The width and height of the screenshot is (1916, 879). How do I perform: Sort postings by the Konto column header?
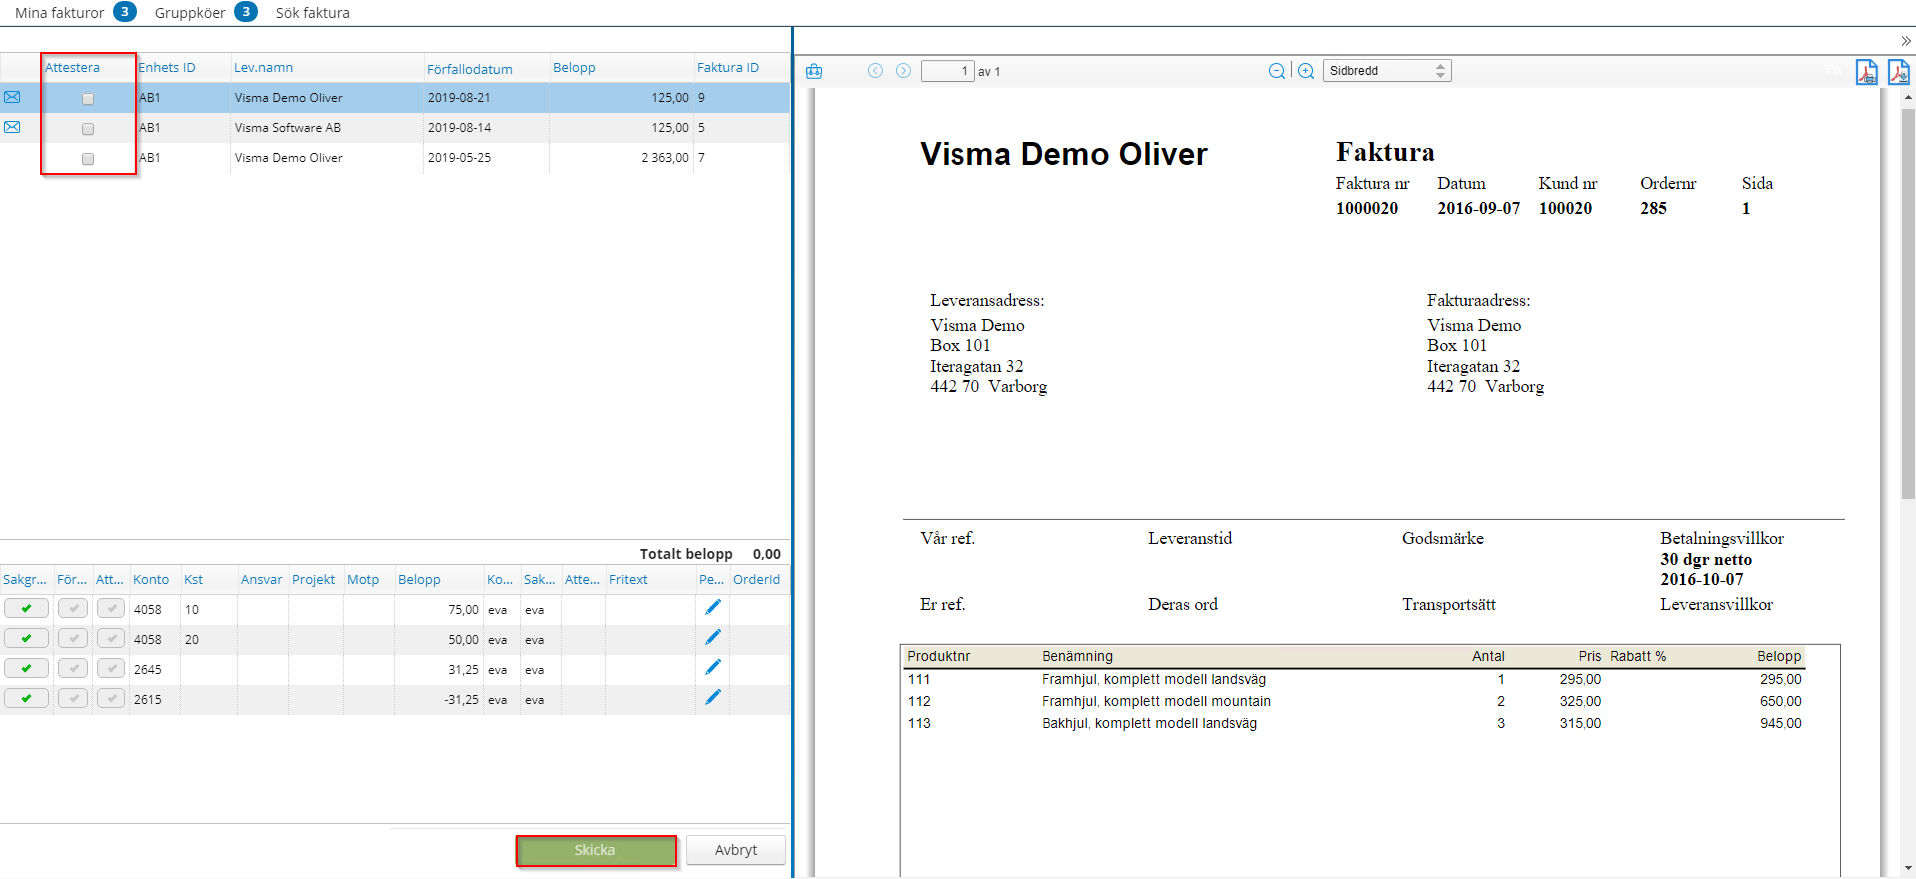click(x=151, y=580)
